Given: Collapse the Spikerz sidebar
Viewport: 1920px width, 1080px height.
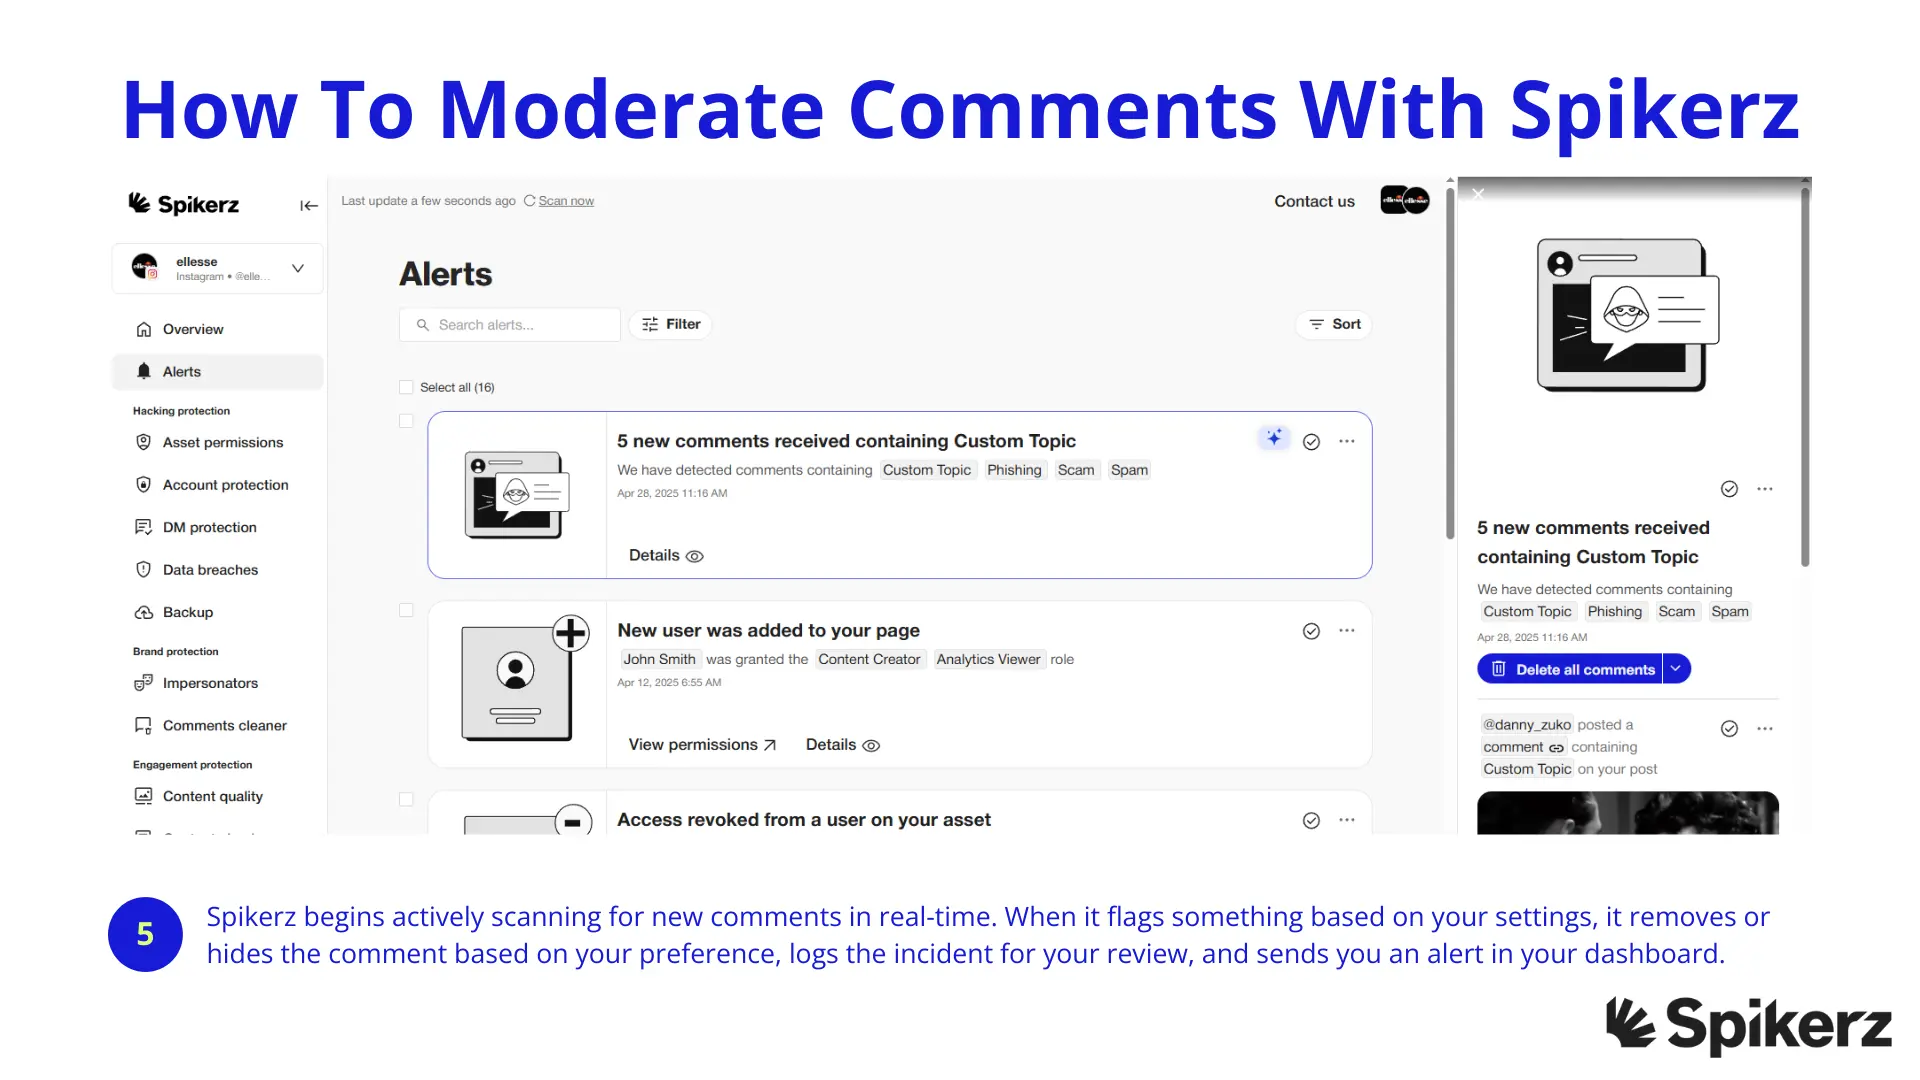Looking at the screenshot, I should [308, 206].
